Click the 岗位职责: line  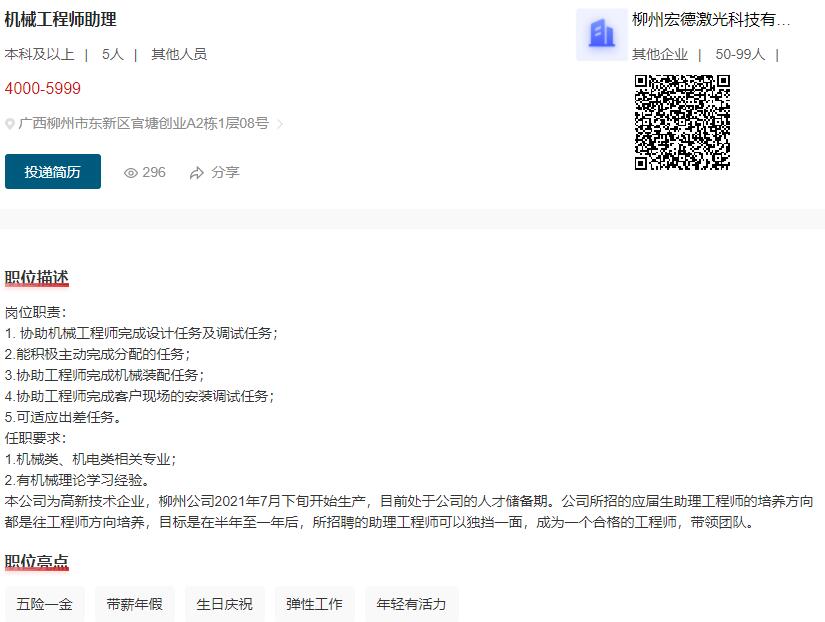(x=36, y=312)
